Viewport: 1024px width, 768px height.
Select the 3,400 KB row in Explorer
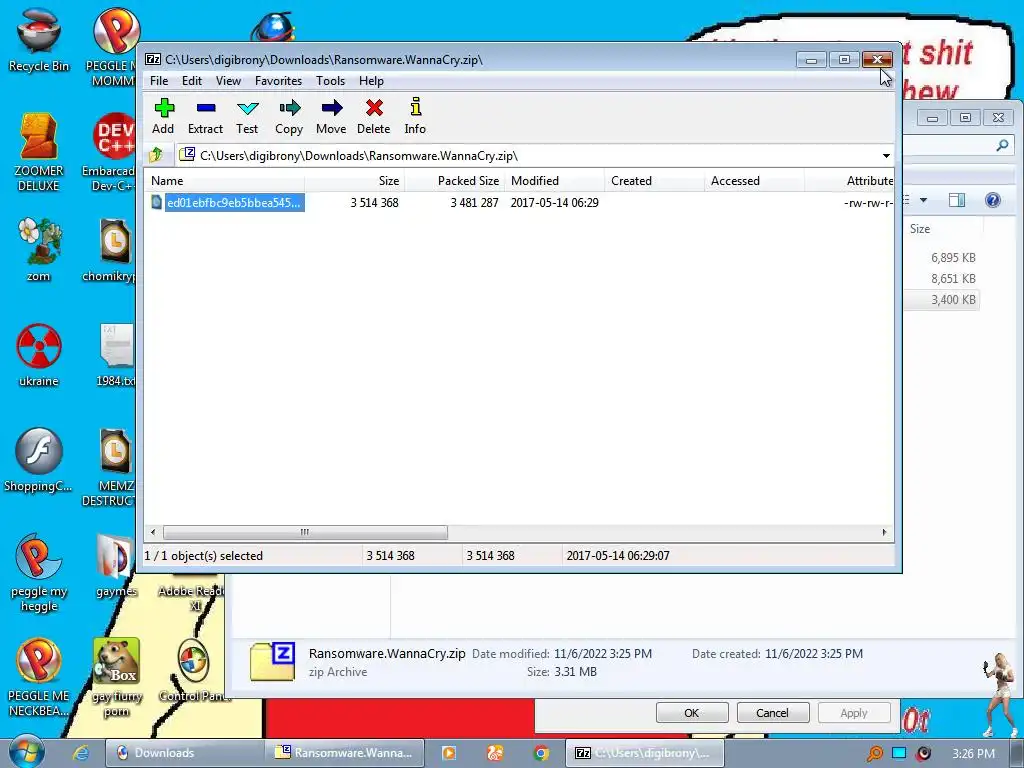click(x=944, y=300)
